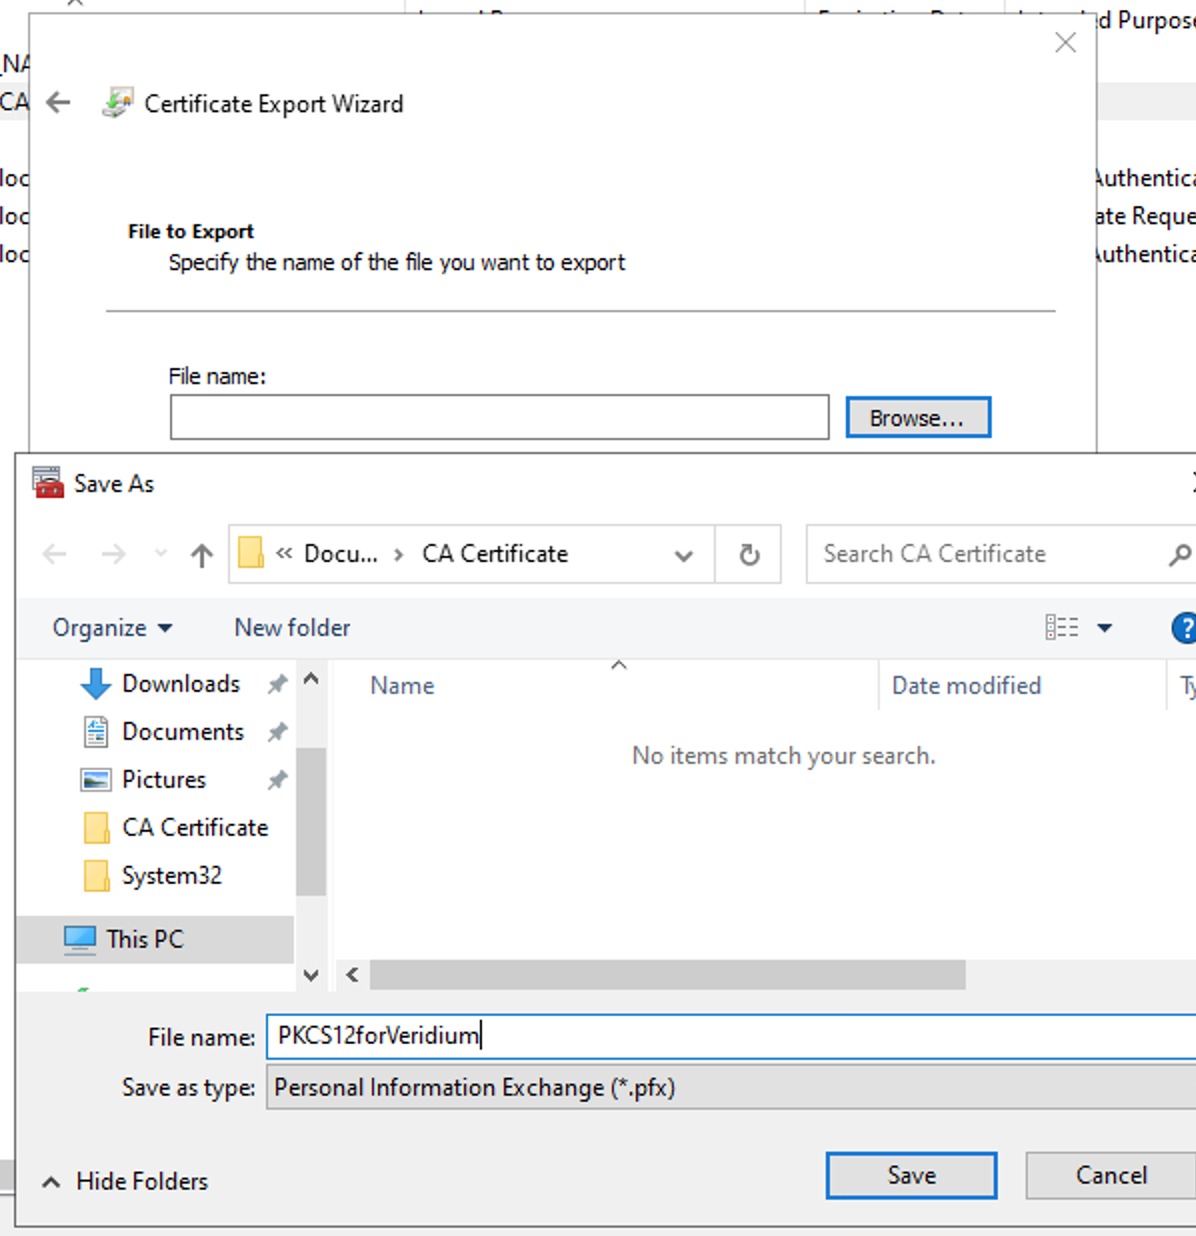Click the change view layout icon
Viewport: 1196px width, 1236px height.
pyautogui.click(x=1062, y=628)
